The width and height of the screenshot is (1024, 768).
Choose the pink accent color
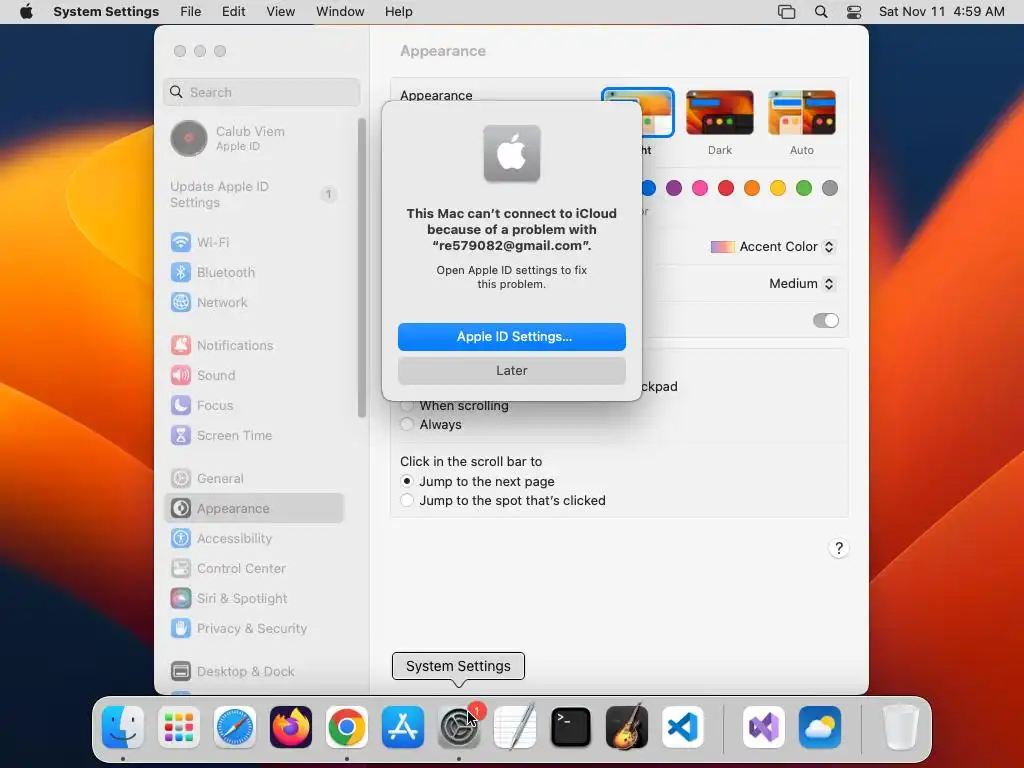pyautogui.click(x=700, y=188)
